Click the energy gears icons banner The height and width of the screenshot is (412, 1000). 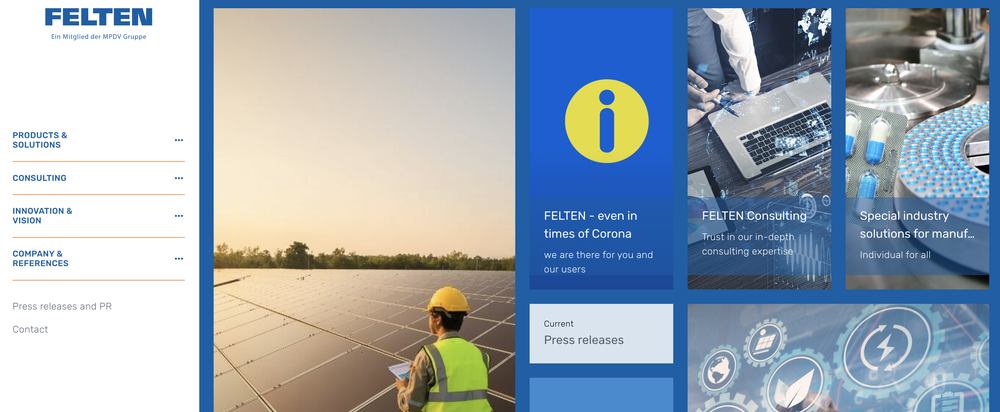(x=838, y=358)
